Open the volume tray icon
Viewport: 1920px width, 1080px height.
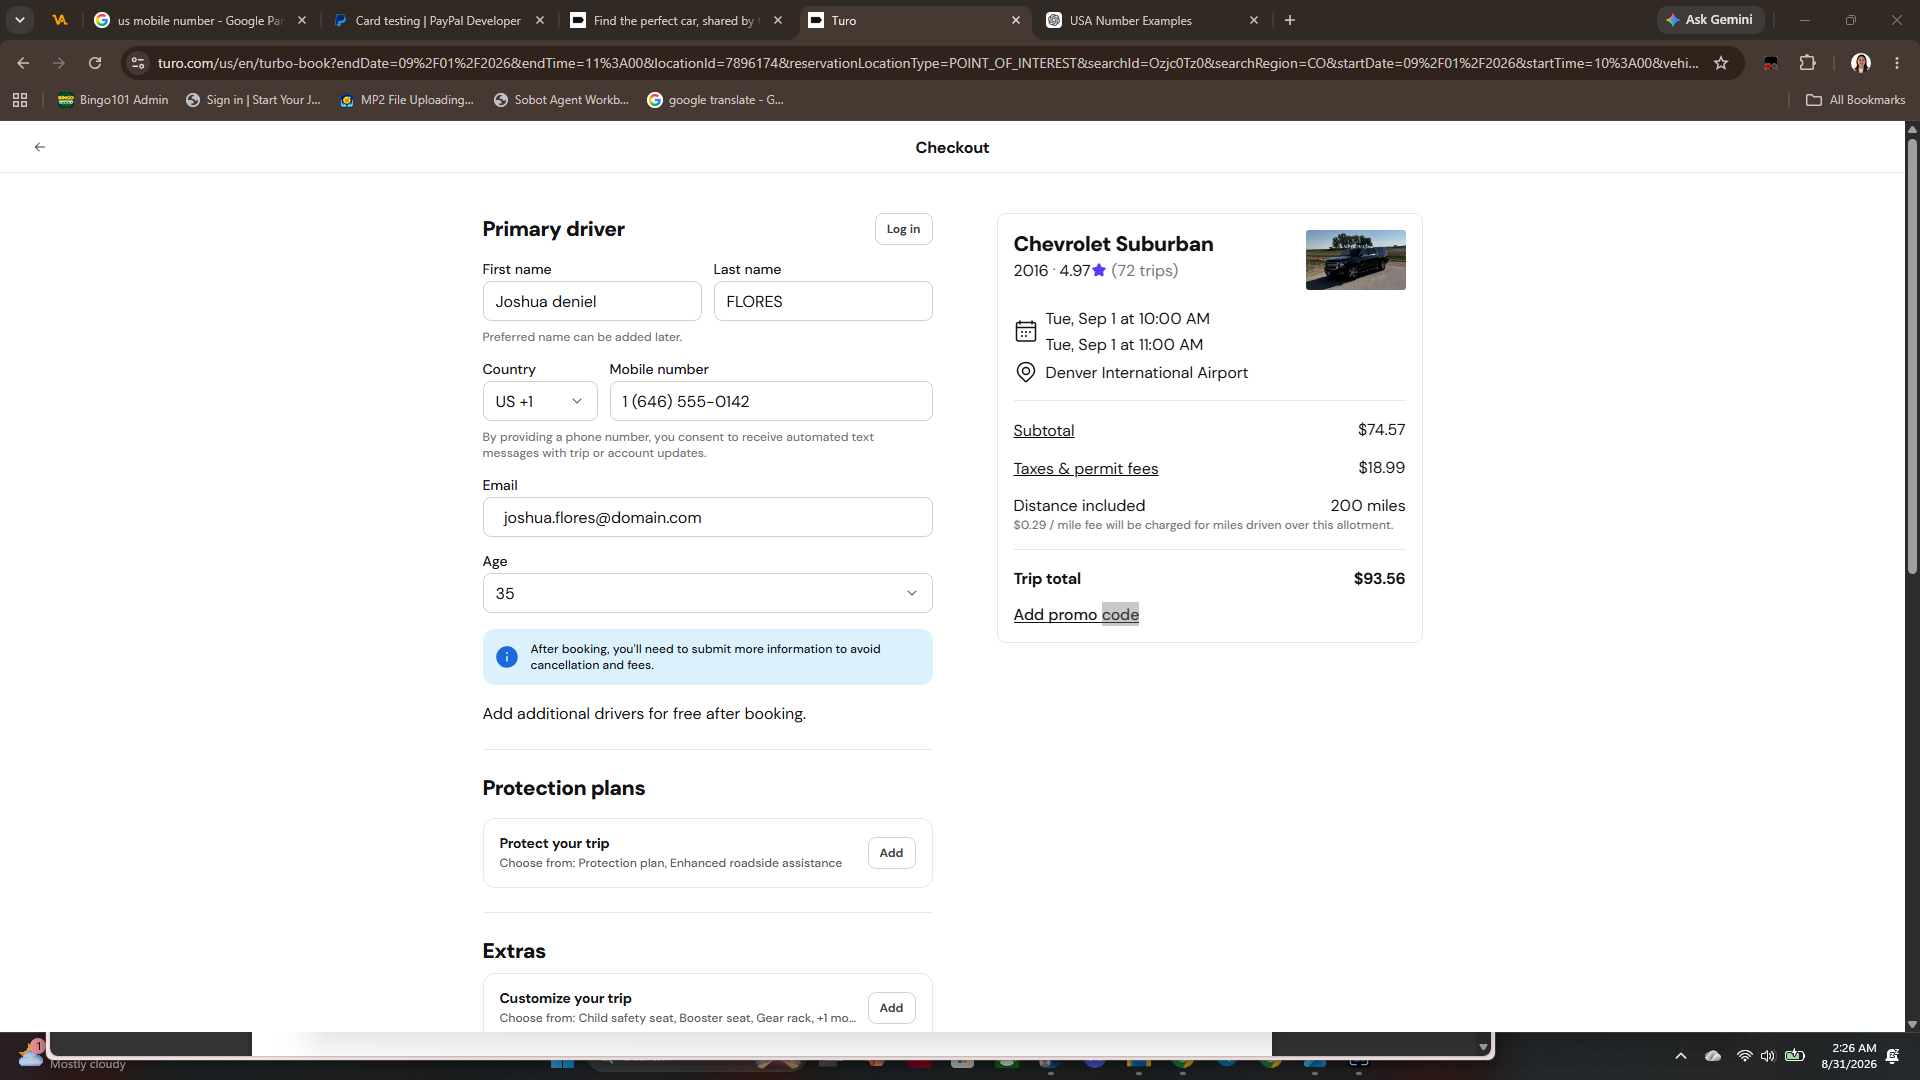click(x=1768, y=1056)
